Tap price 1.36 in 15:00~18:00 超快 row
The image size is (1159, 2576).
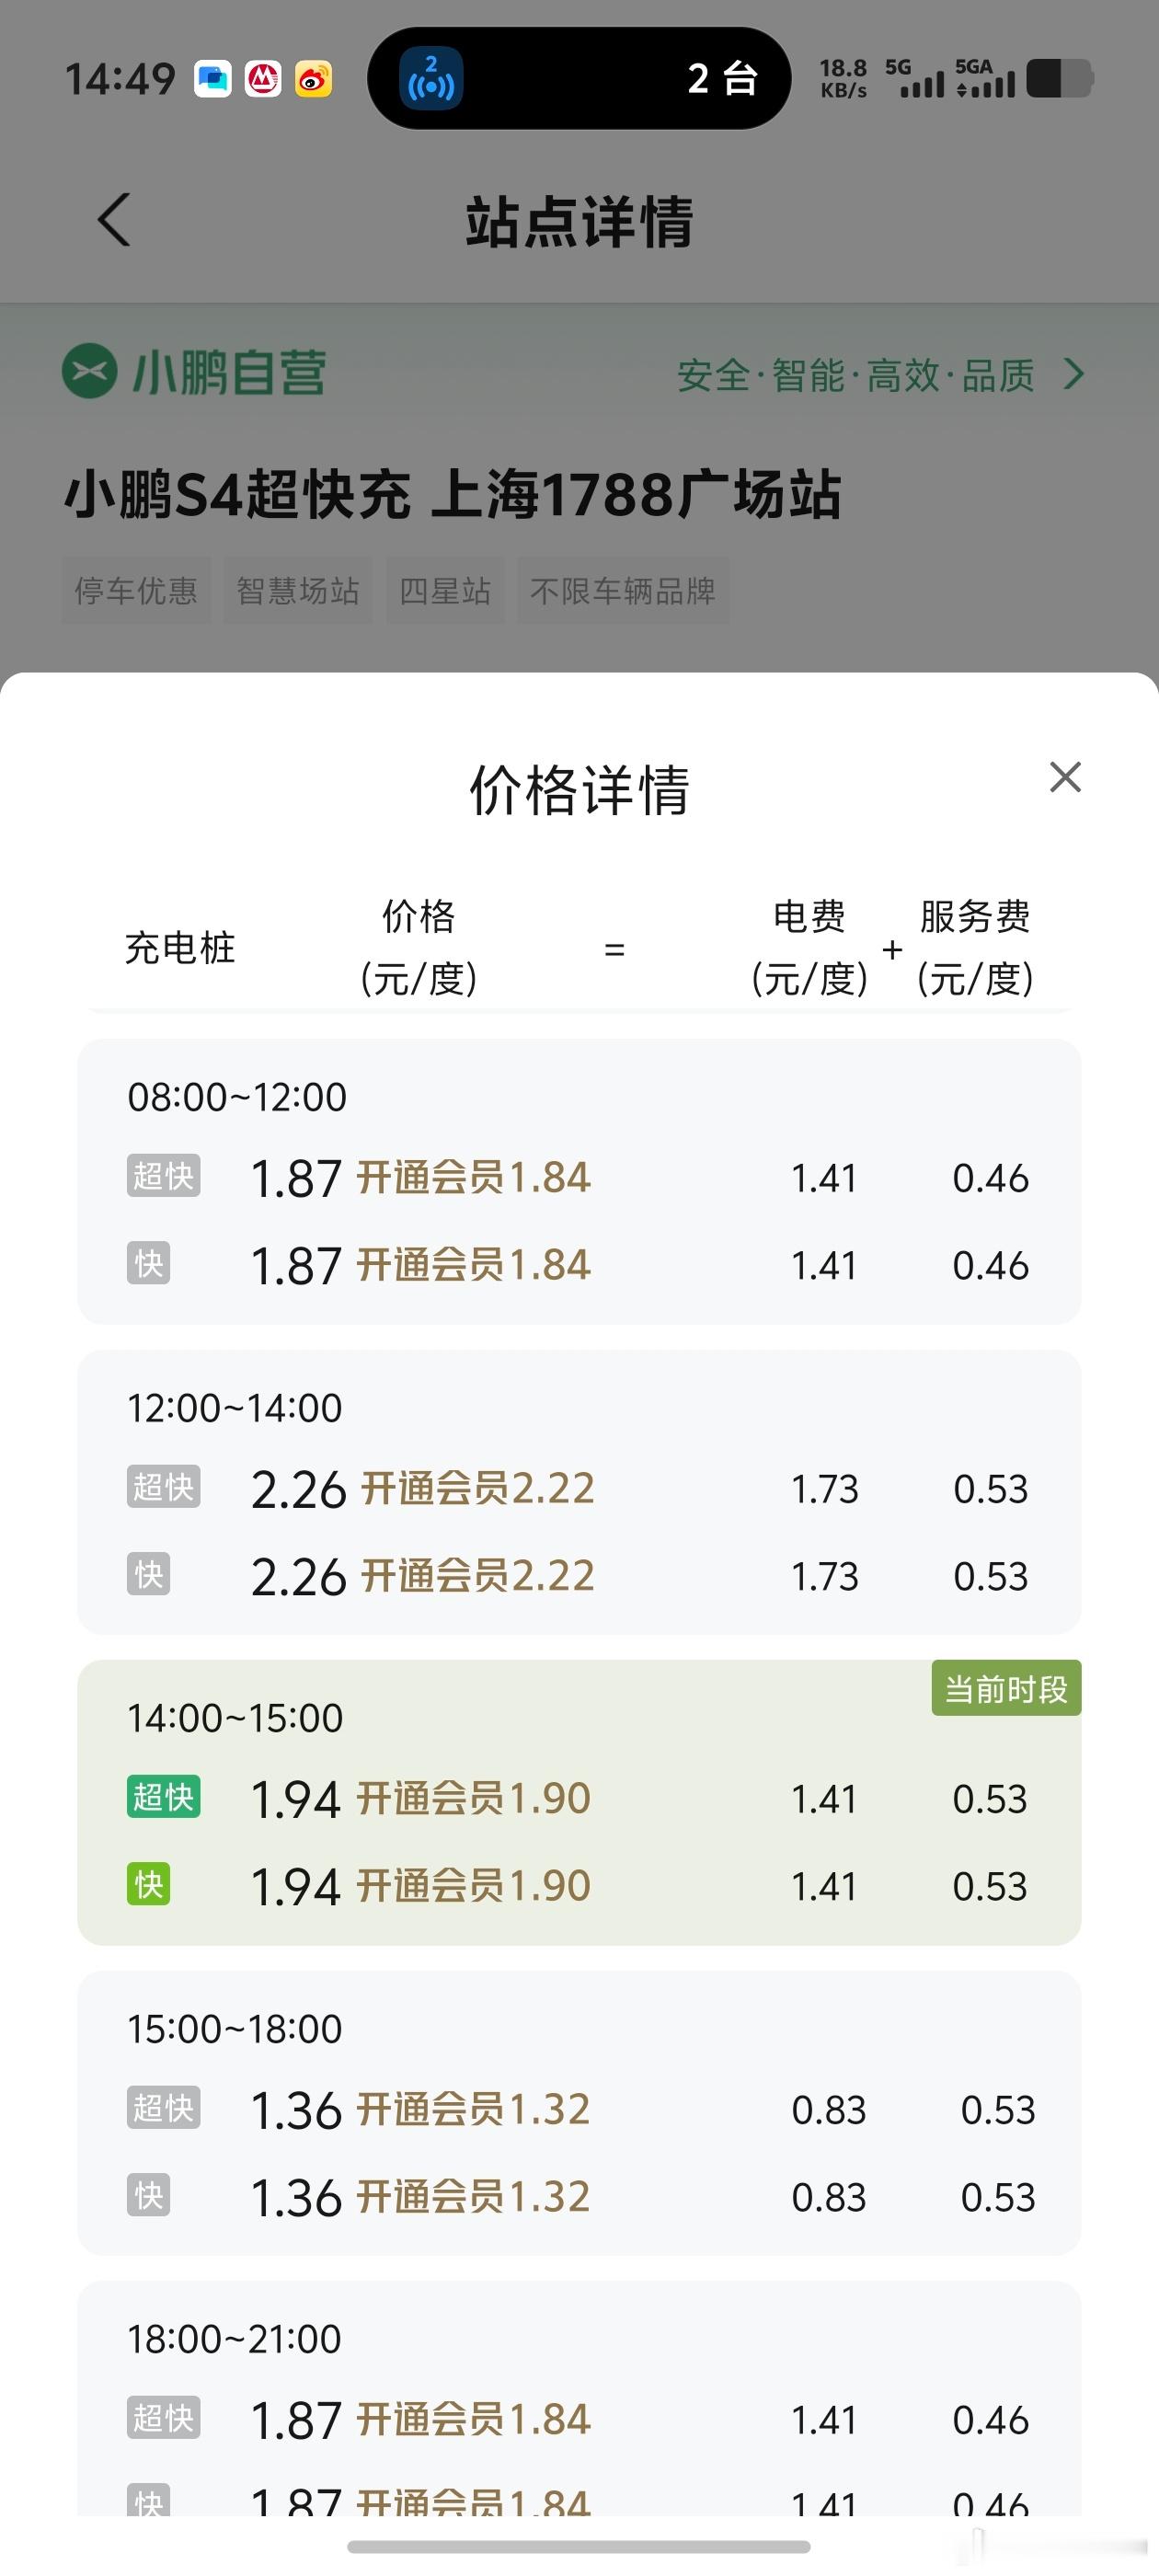point(296,2111)
